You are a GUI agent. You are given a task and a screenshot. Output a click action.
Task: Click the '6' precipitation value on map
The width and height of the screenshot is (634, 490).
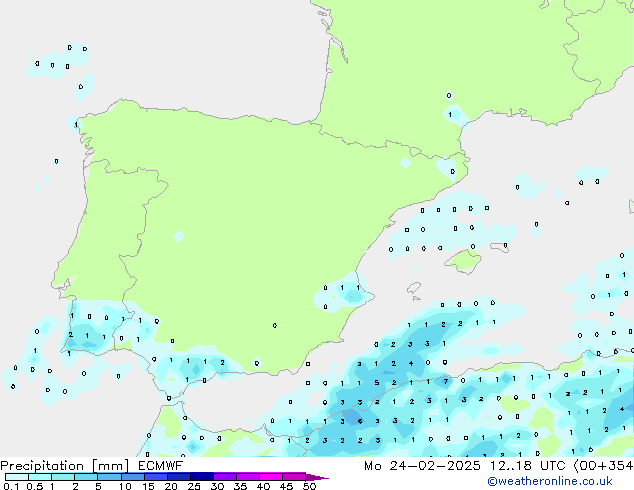point(360,421)
